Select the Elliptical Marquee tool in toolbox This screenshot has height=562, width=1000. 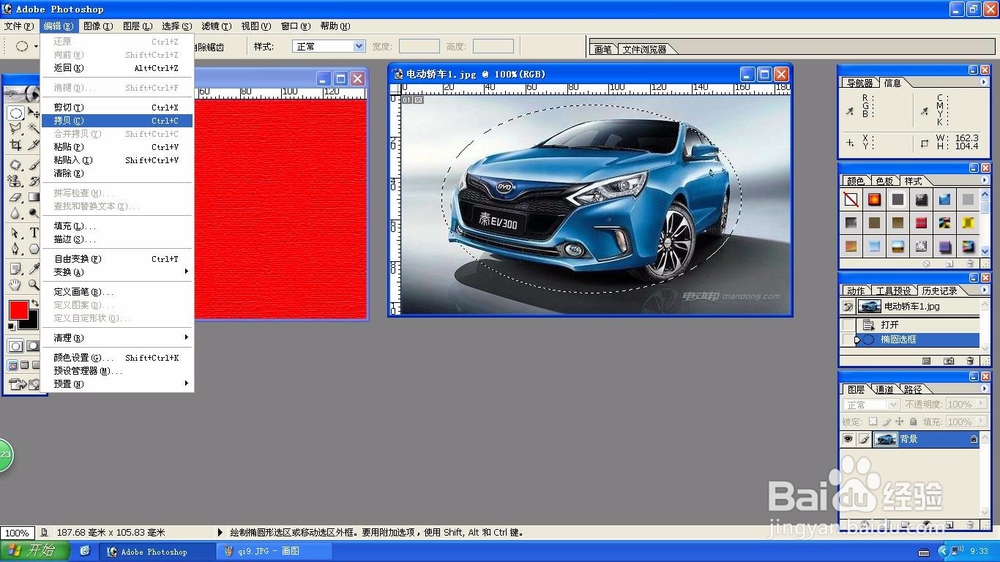16,113
